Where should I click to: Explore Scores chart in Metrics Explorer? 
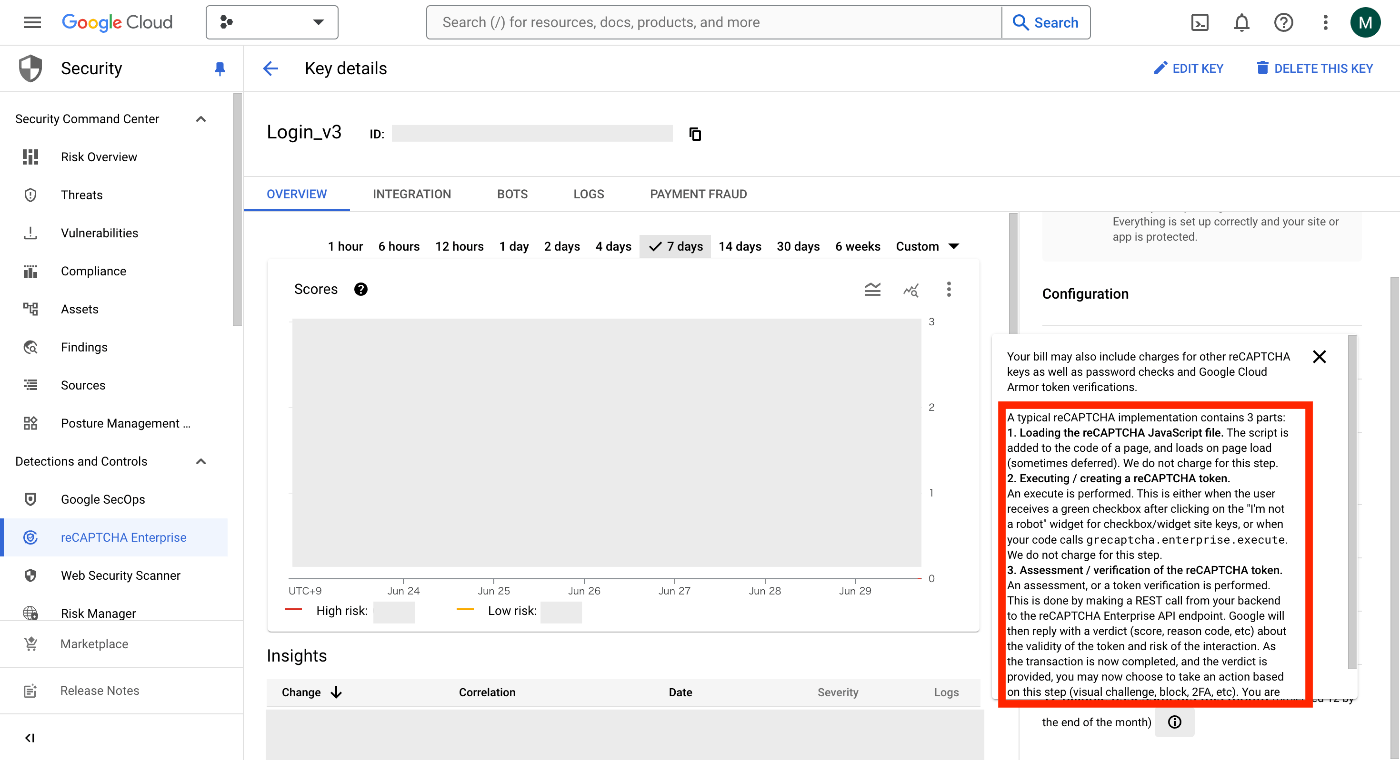coord(911,289)
